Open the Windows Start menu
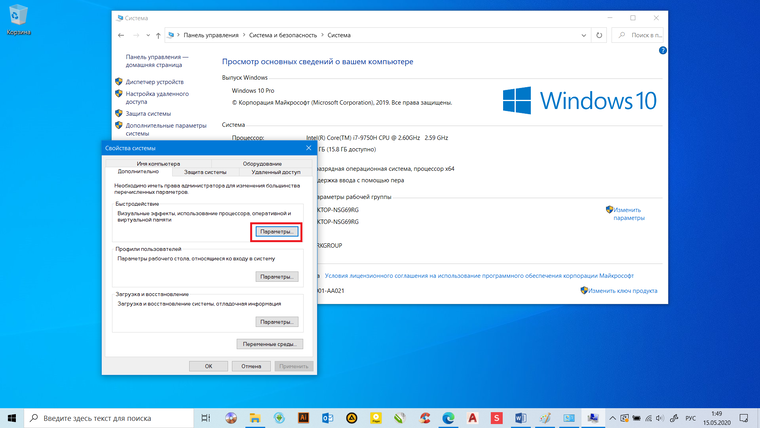760x428 pixels. pos(12,418)
